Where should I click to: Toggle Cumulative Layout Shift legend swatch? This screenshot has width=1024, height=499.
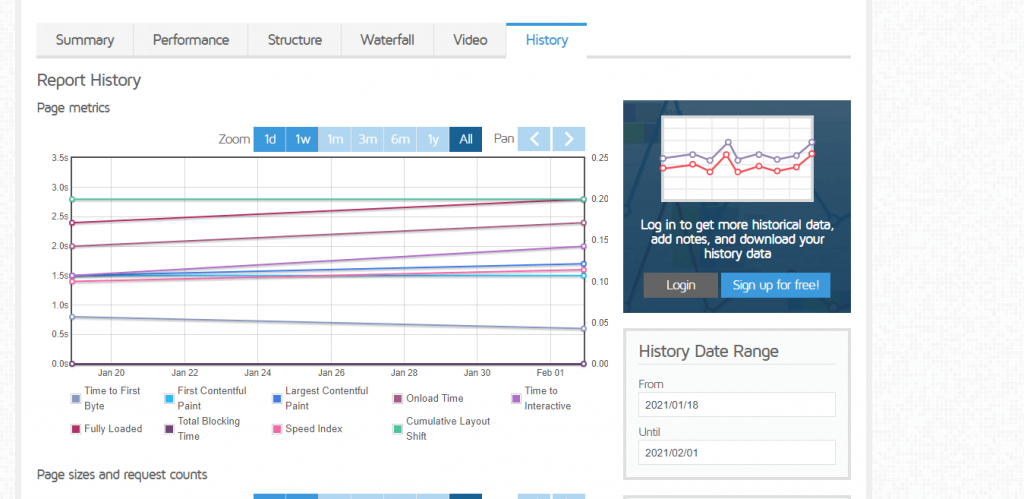pyautogui.click(x=397, y=429)
